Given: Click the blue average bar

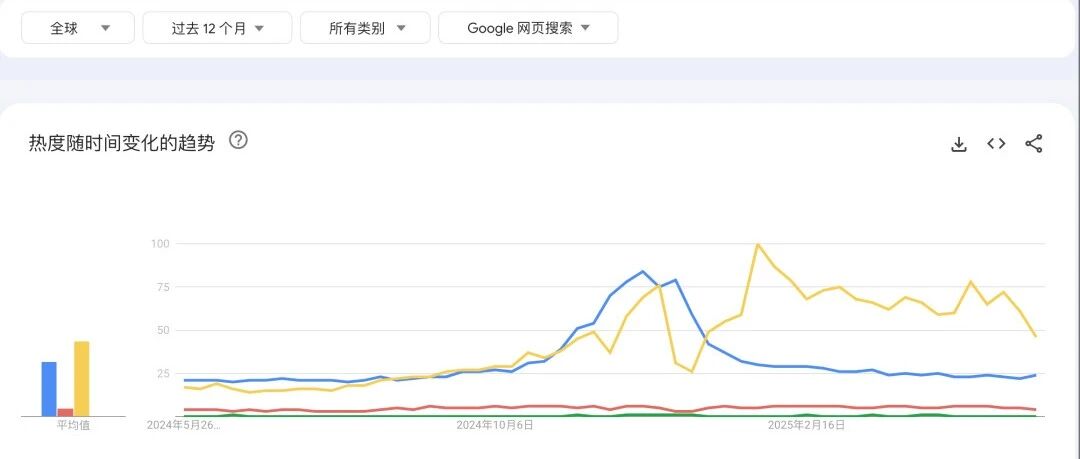Looking at the screenshot, I should coord(49,389).
